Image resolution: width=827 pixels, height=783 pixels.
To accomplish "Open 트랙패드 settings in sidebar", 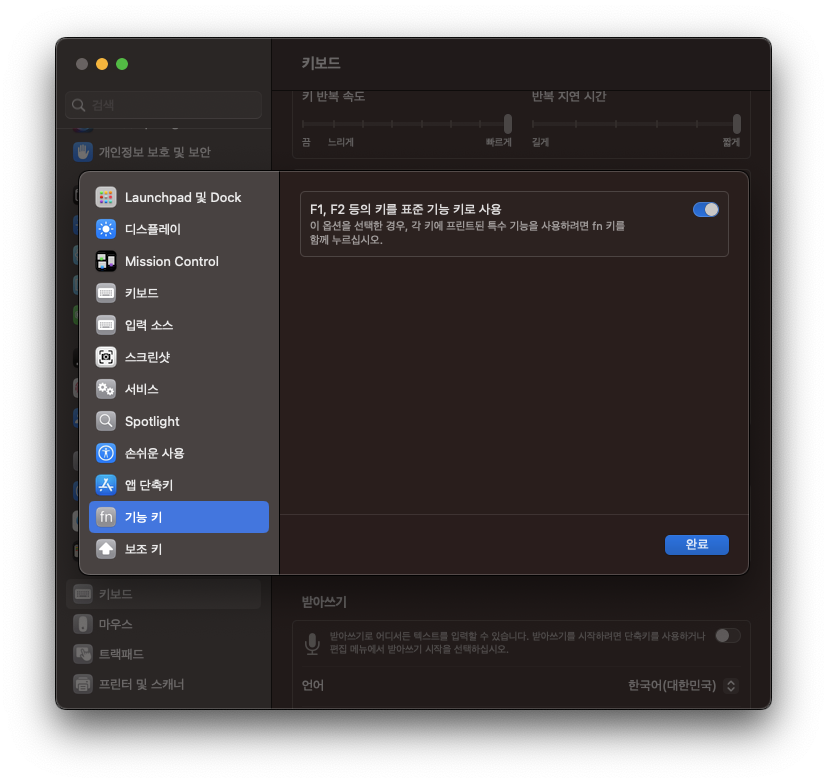I will 164,654.
